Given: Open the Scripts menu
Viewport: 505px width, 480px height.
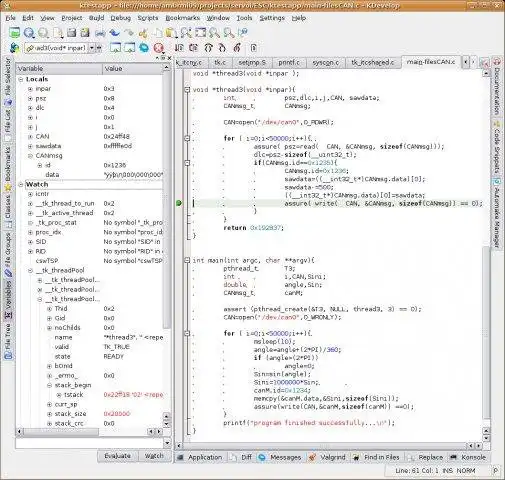Looking at the screenshot, I should [148, 18].
